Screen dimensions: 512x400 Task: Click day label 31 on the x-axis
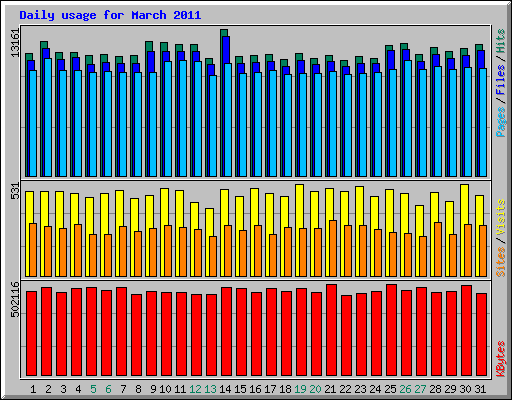coord(480,389)
